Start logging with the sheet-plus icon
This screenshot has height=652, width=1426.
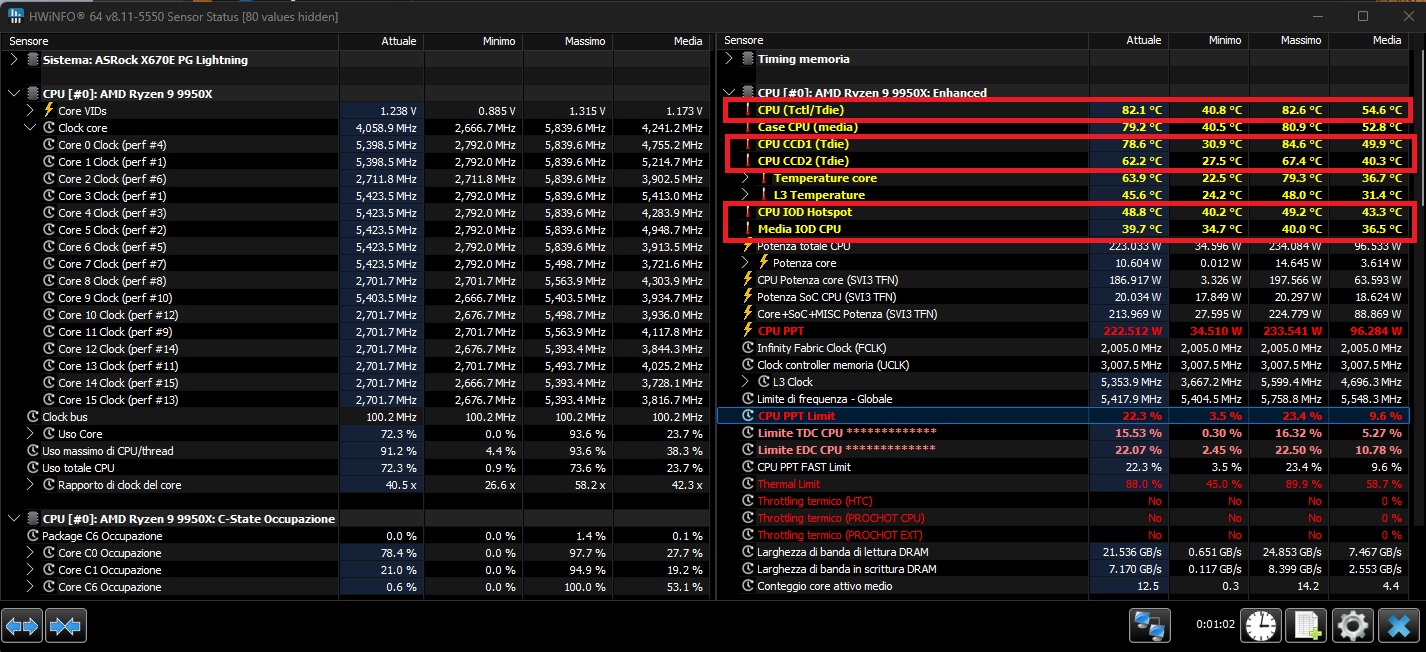1306,626
